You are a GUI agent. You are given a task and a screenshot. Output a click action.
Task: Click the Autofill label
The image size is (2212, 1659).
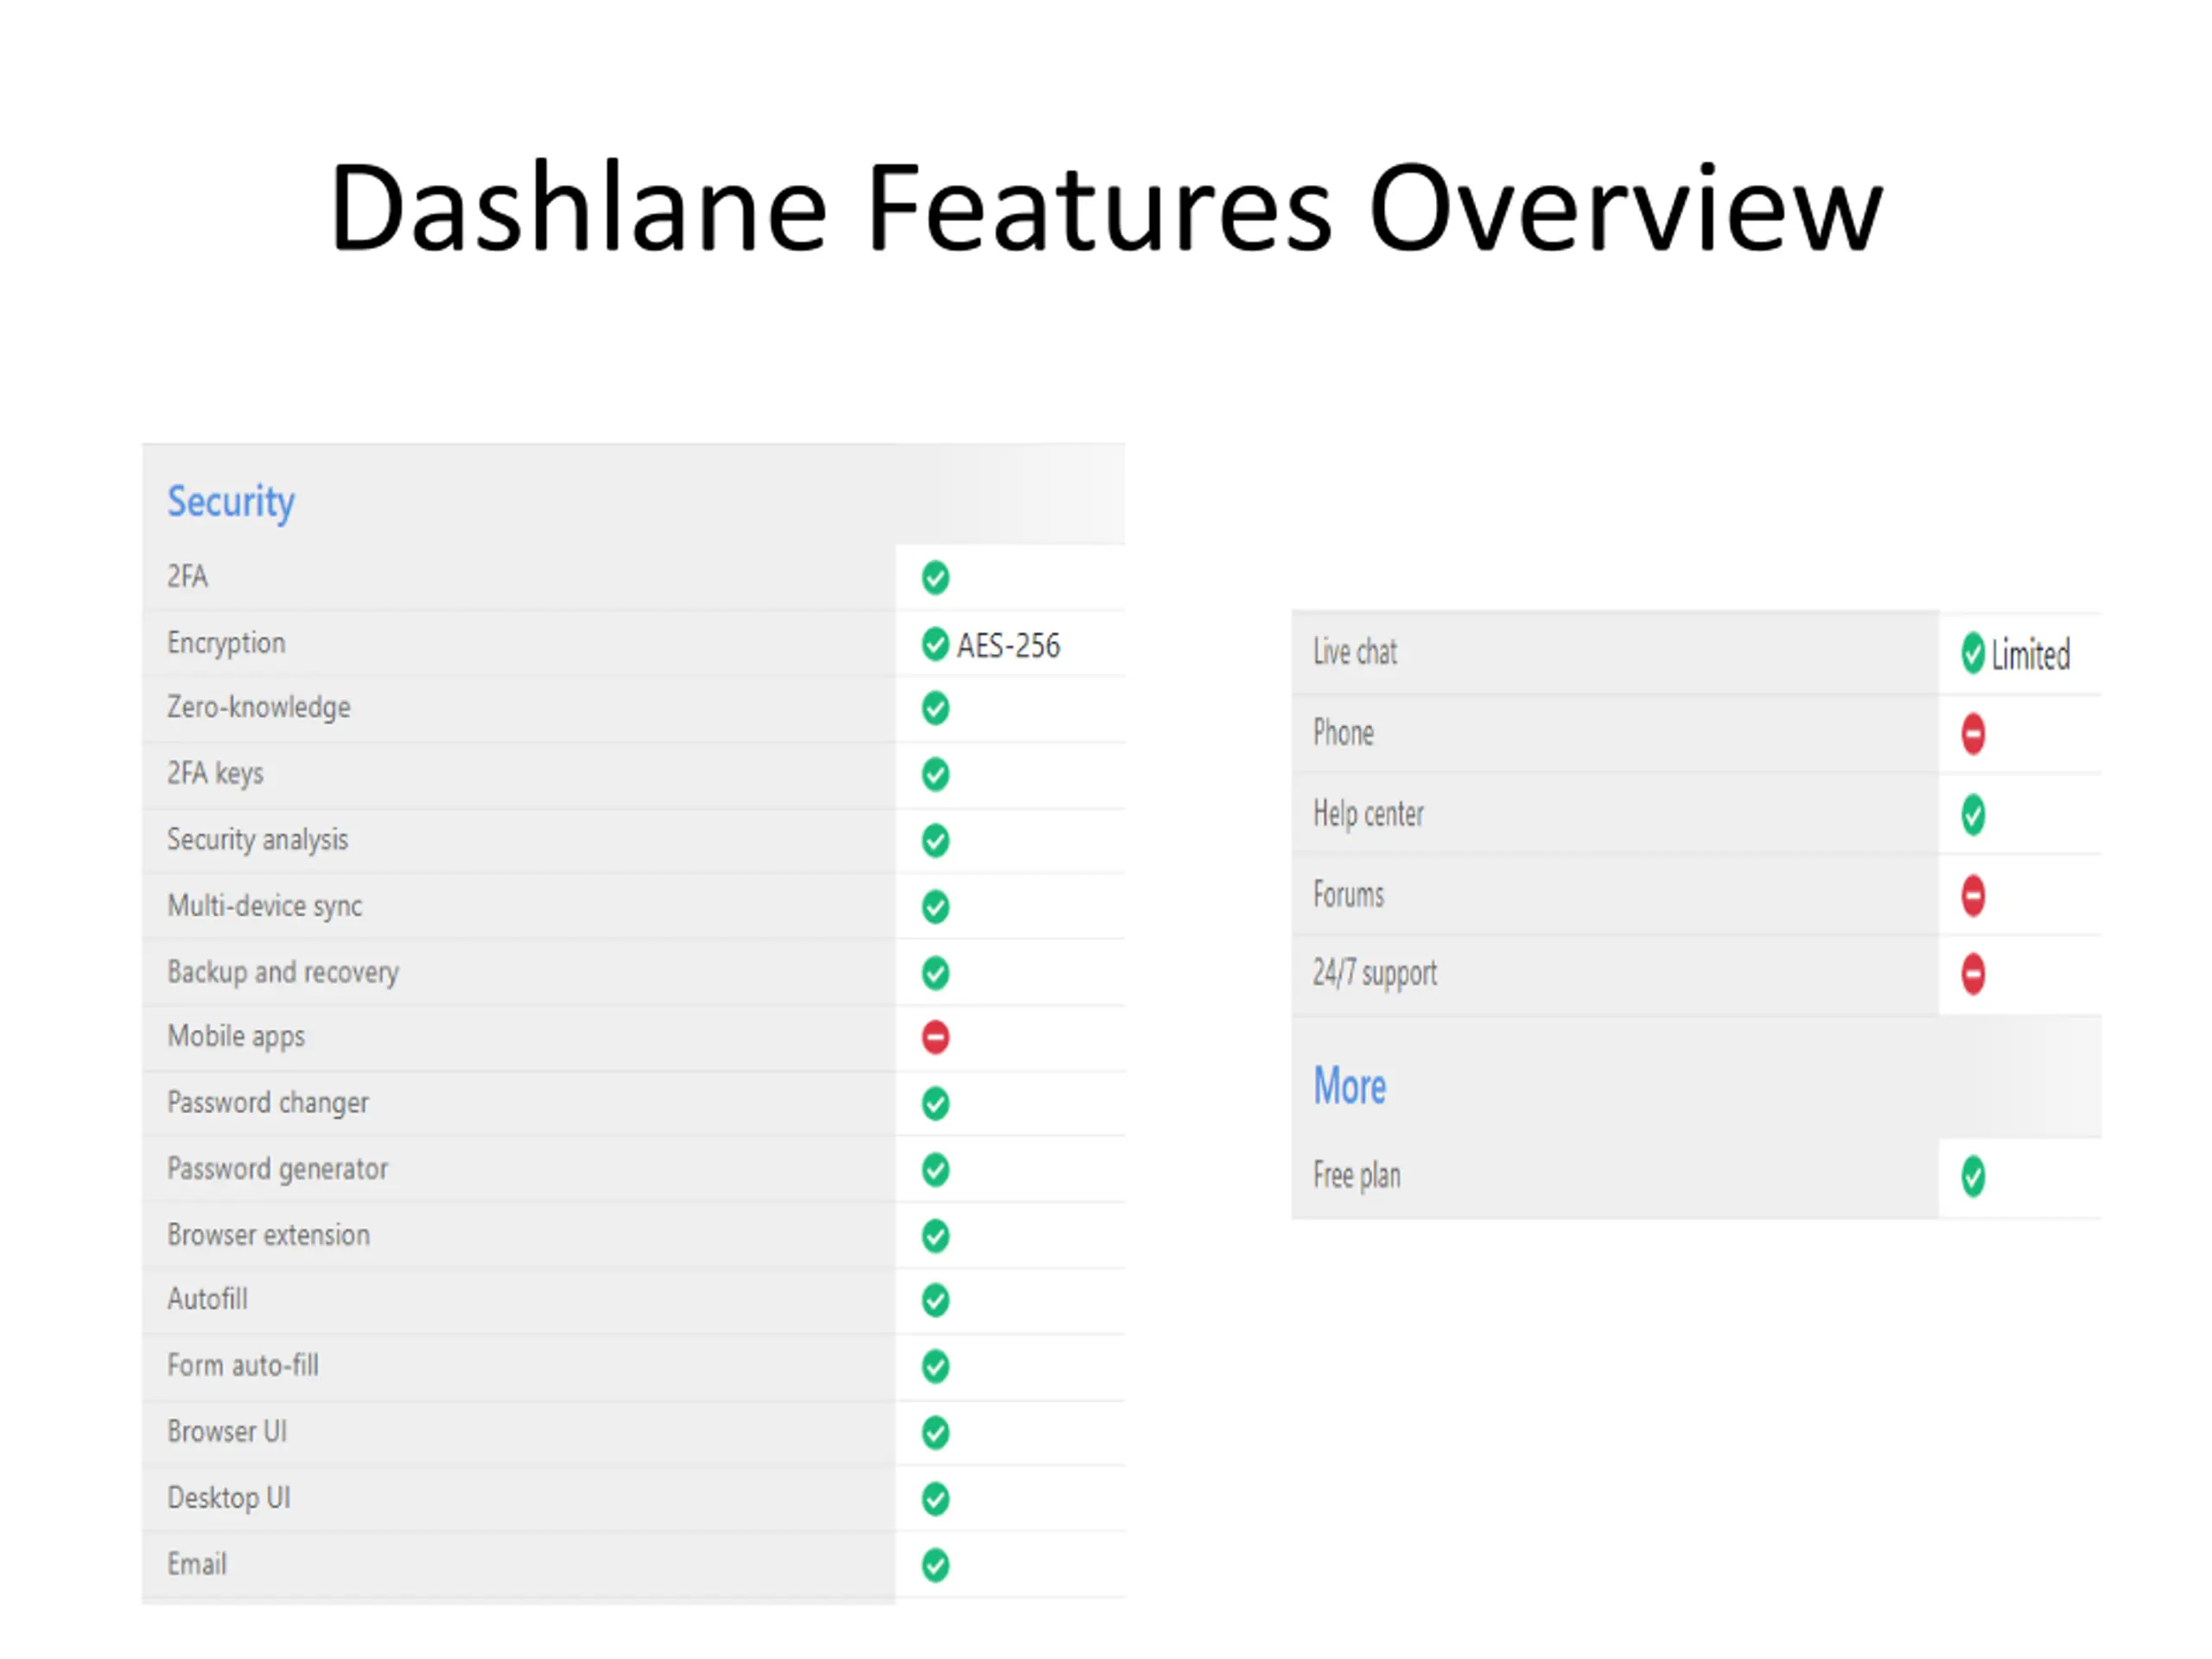[207, 1300]
